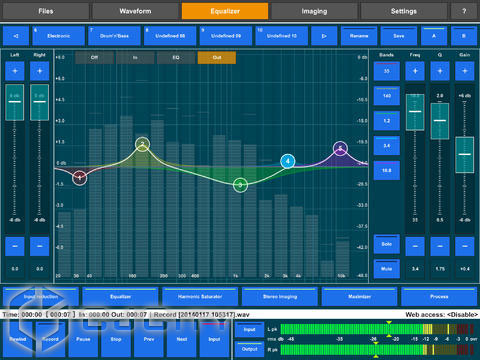Click the Right channel level slider
The width and height of the screenshot is (480, 360).
(x=39, y=102)
